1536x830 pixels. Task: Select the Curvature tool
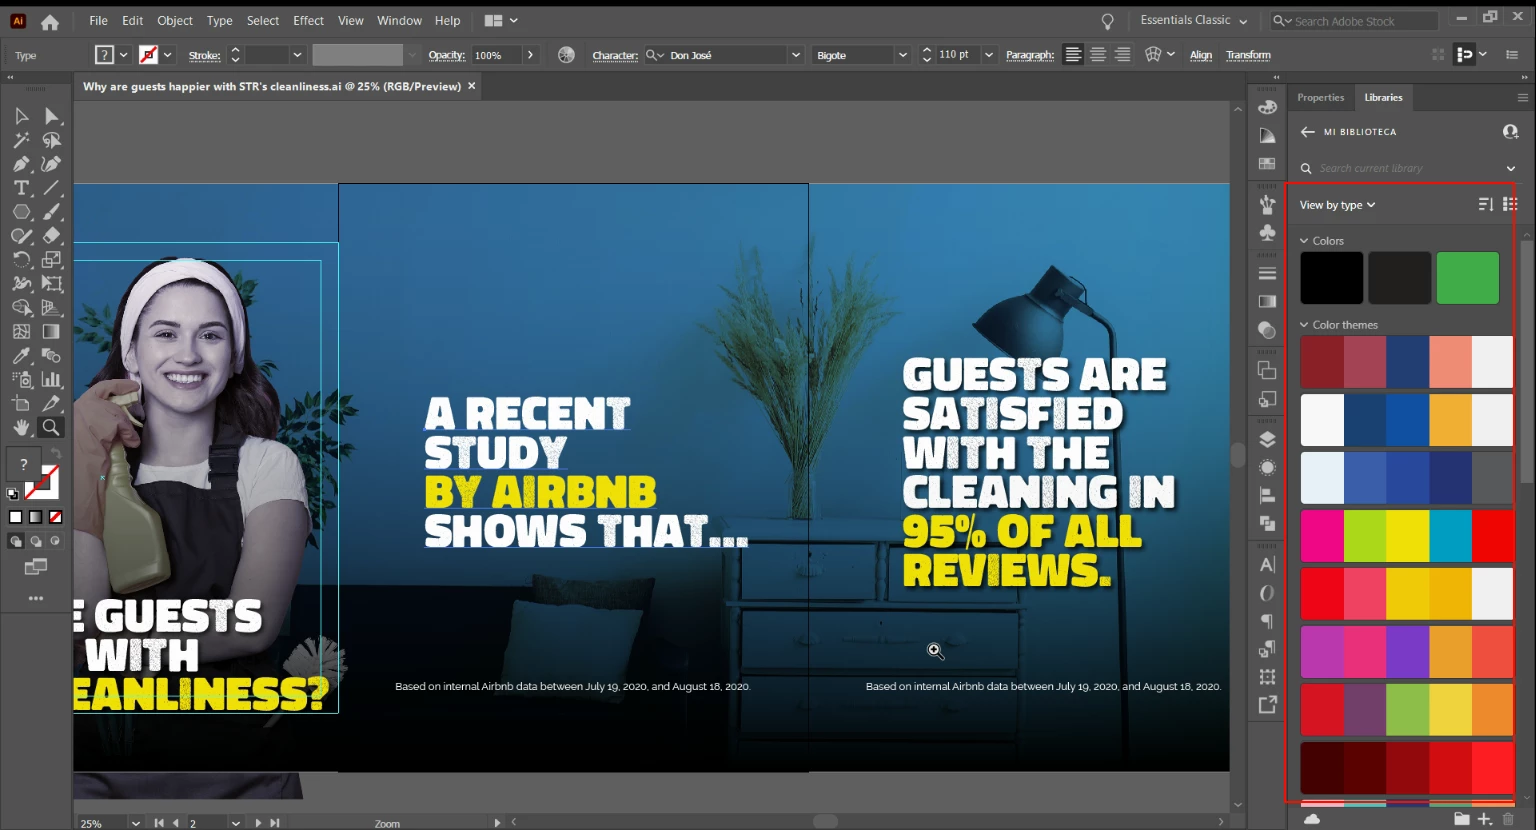pyautogui.click(x=52, y=164)
